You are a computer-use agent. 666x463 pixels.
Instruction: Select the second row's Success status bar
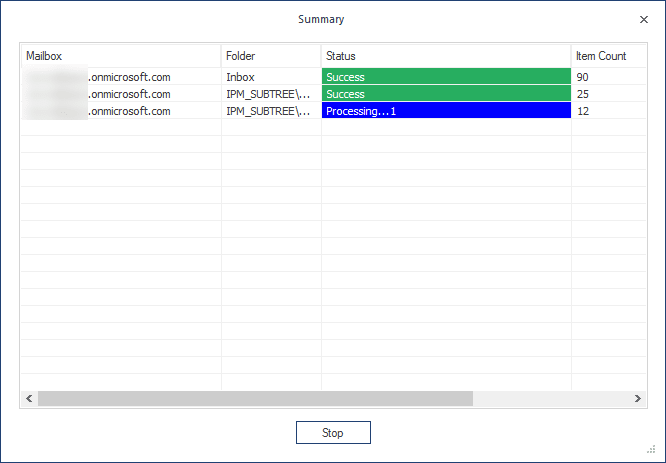point(446,93)
